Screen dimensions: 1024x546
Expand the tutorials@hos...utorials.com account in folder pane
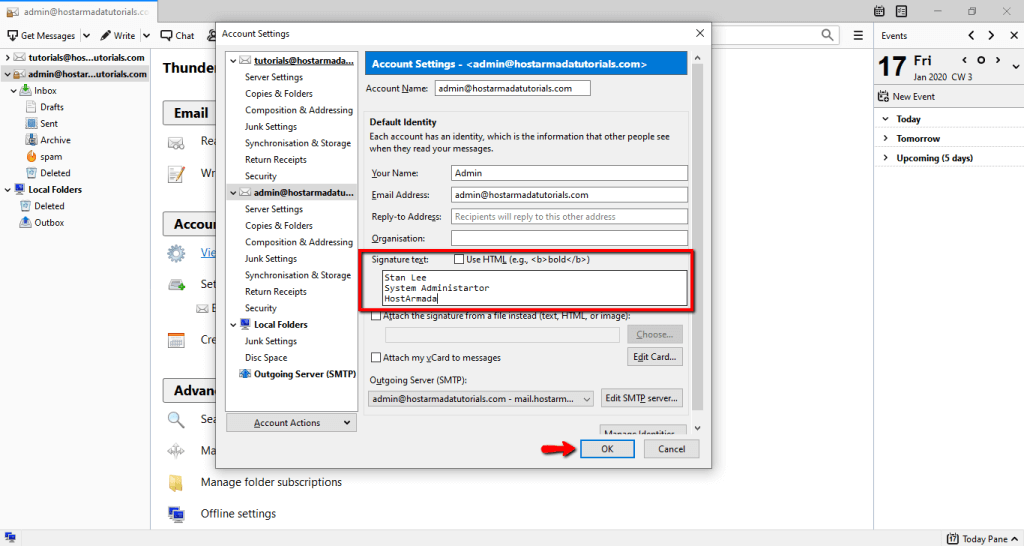7,57
